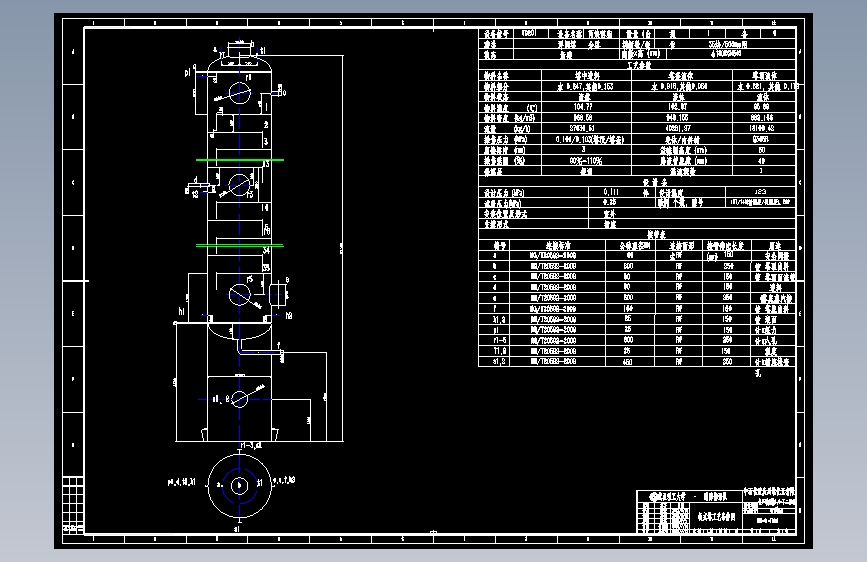Click the circular plan view below the column
867x562 pixels.
(x=239, y=486)
